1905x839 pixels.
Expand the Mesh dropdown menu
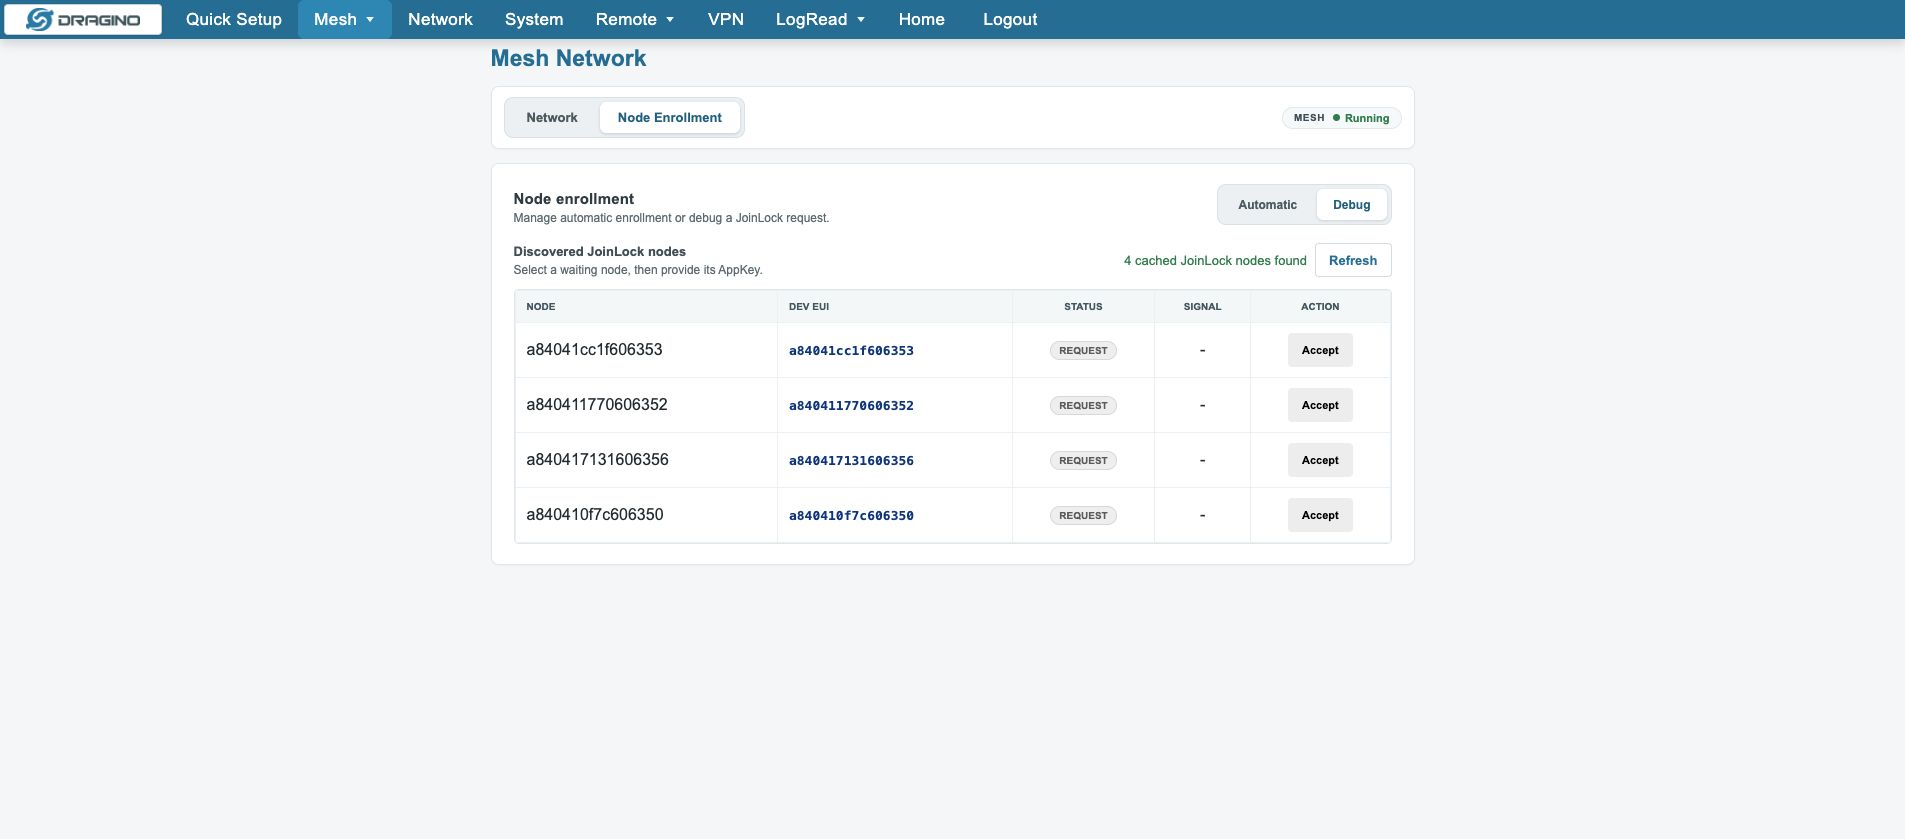344,19
